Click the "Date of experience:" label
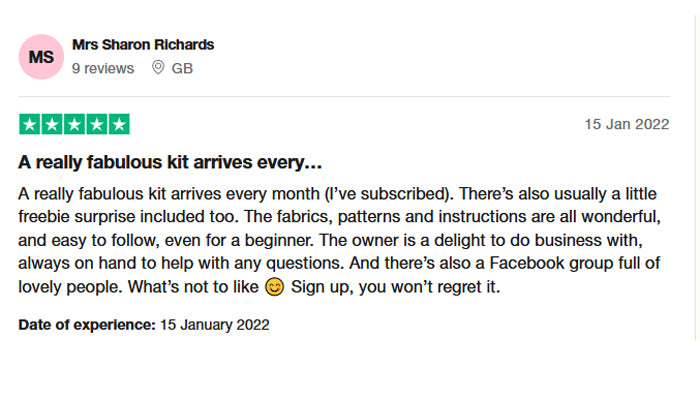The height and width of the screenshot is (400, 700). pyautogui.click(x=86, y=325)
